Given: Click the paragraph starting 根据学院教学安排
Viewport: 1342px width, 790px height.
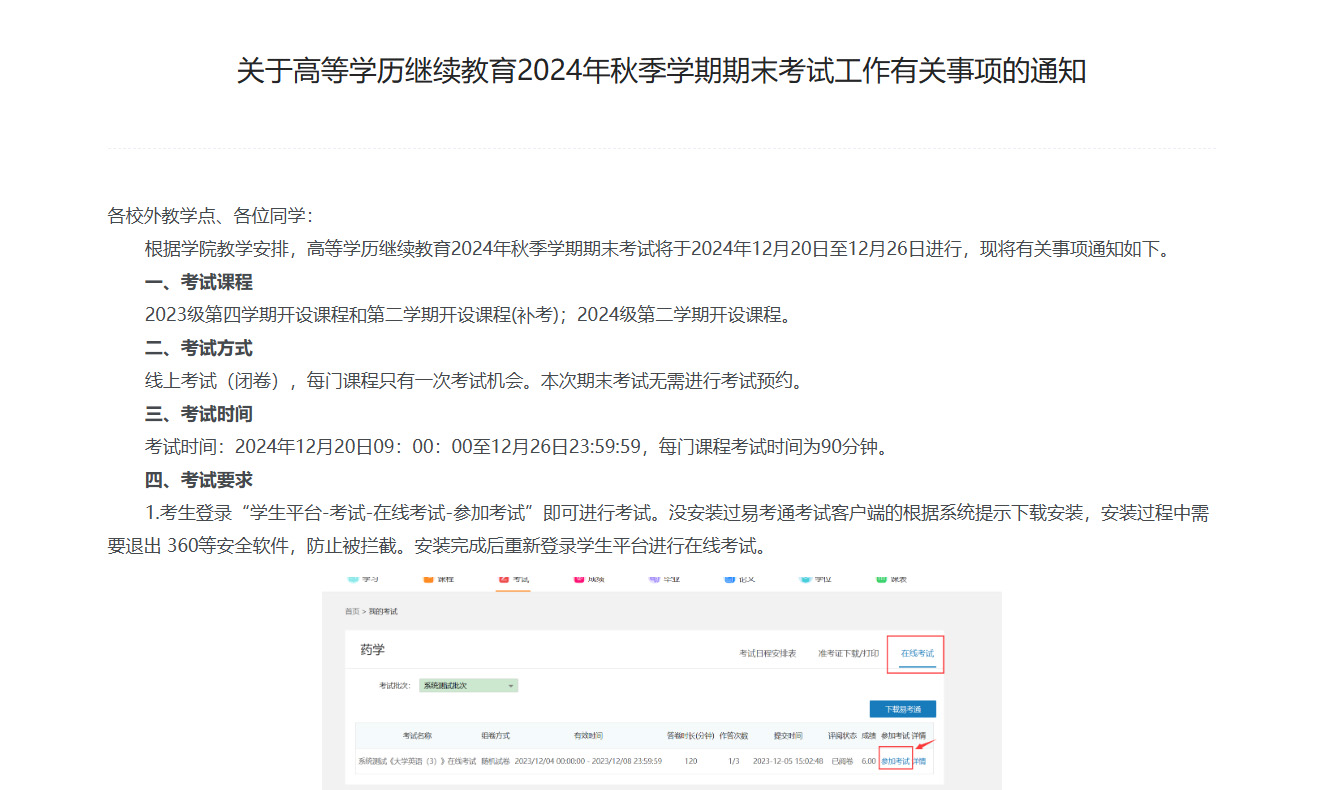Looking at the screenshot, I should coord(657,249).
